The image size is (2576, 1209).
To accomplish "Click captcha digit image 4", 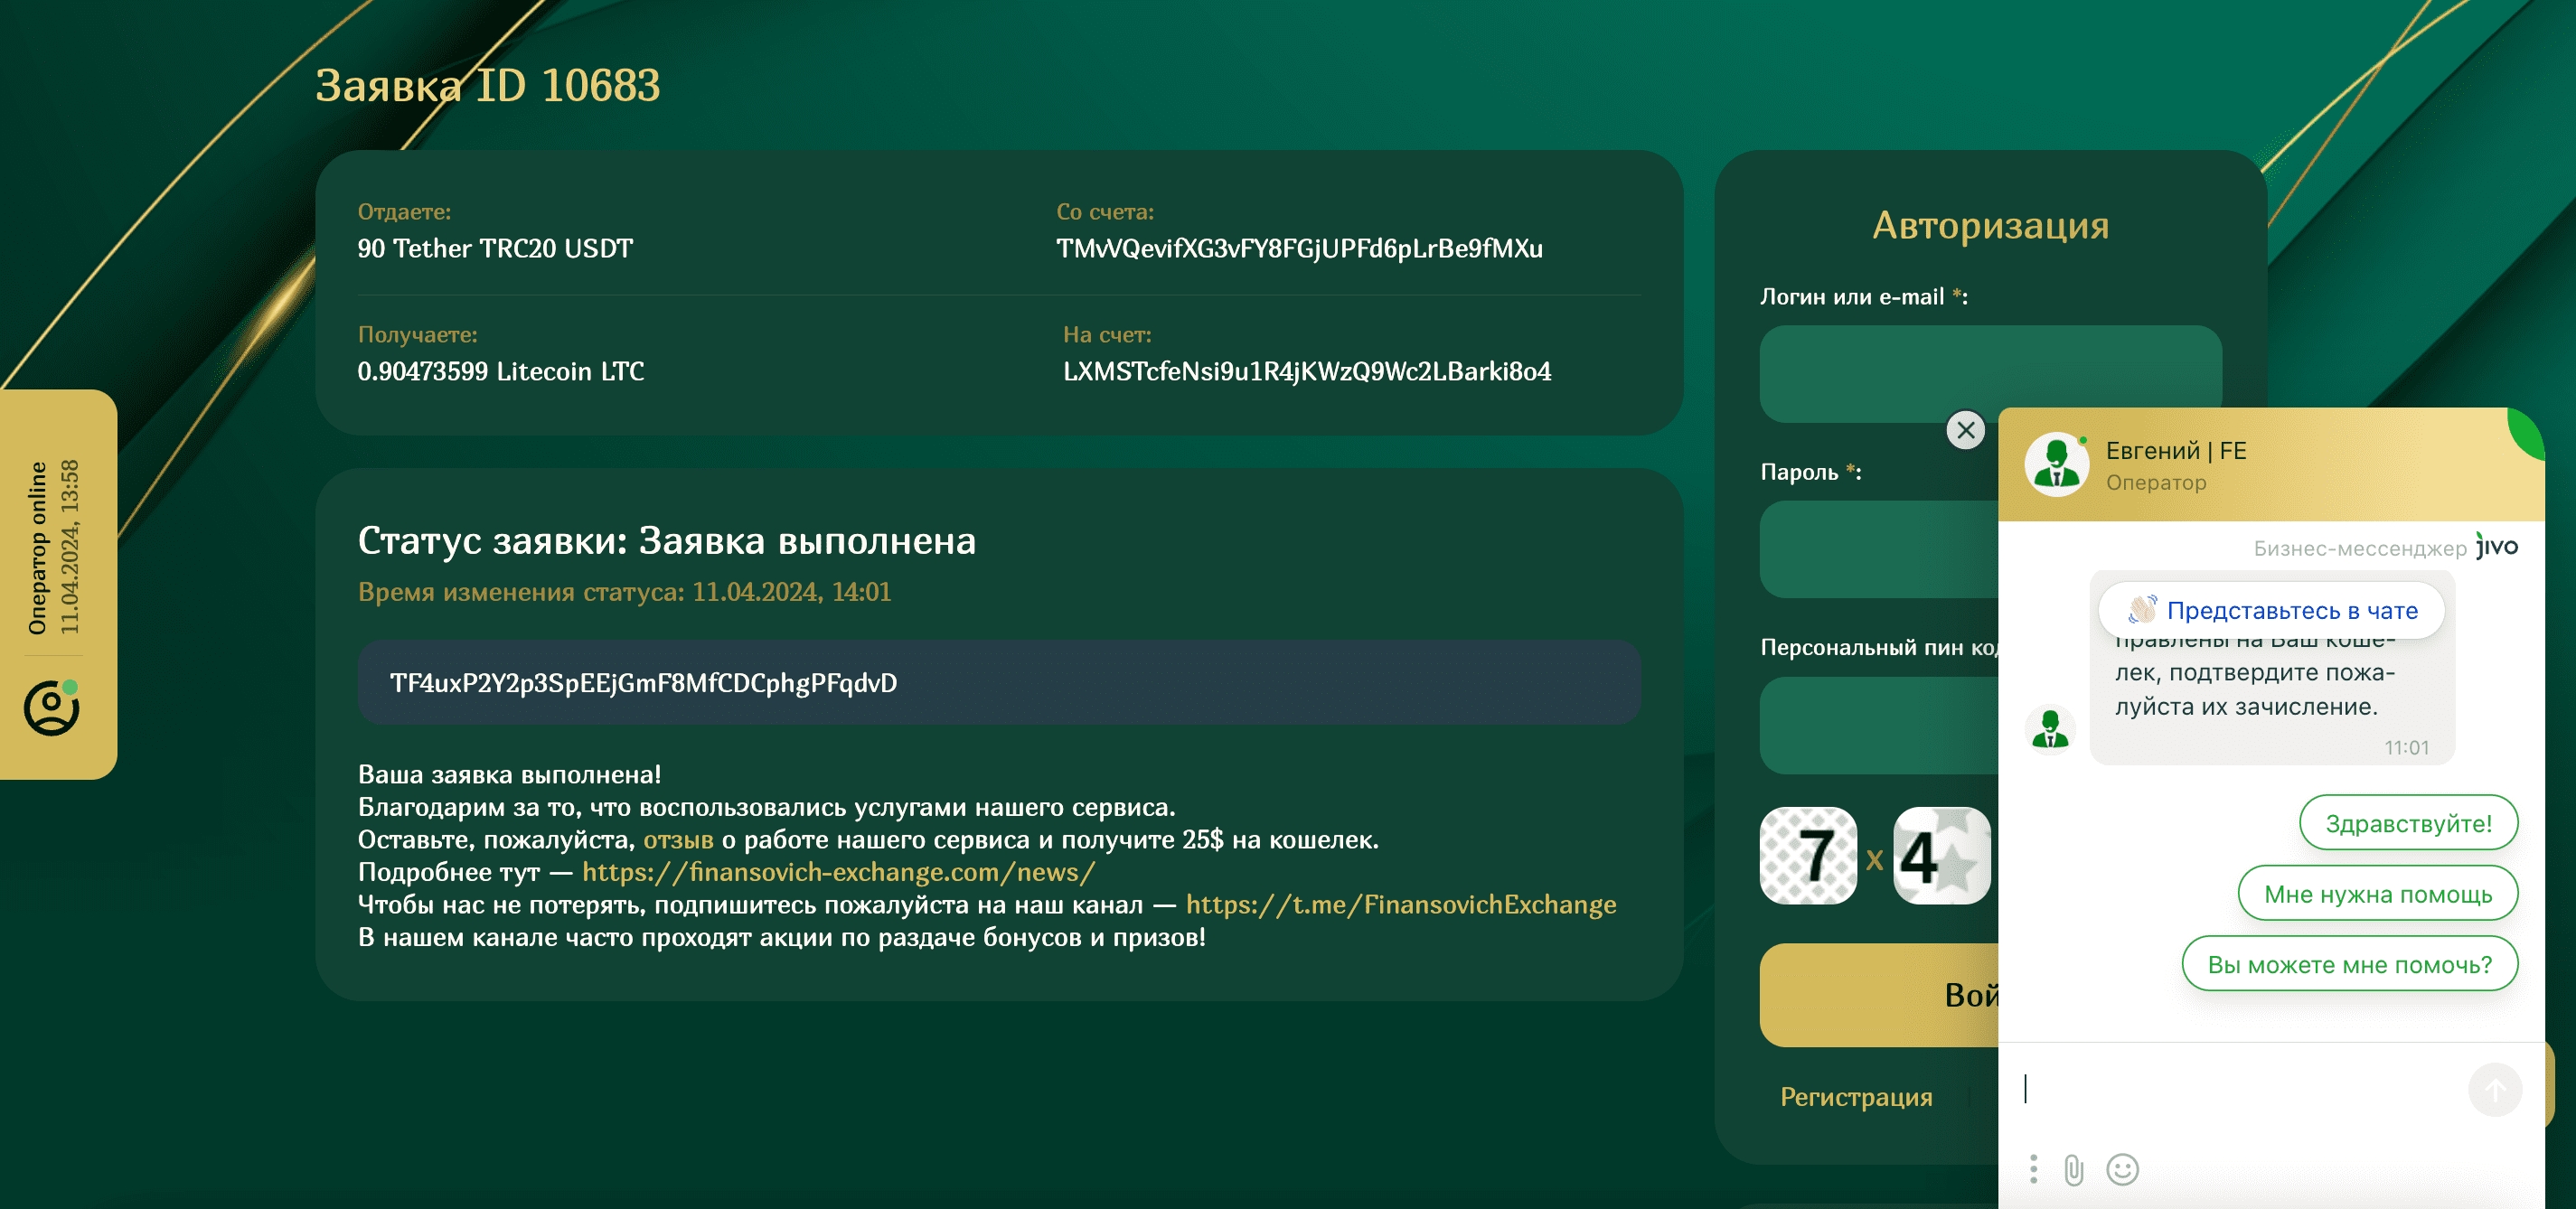I will (x=1942, y=856).
